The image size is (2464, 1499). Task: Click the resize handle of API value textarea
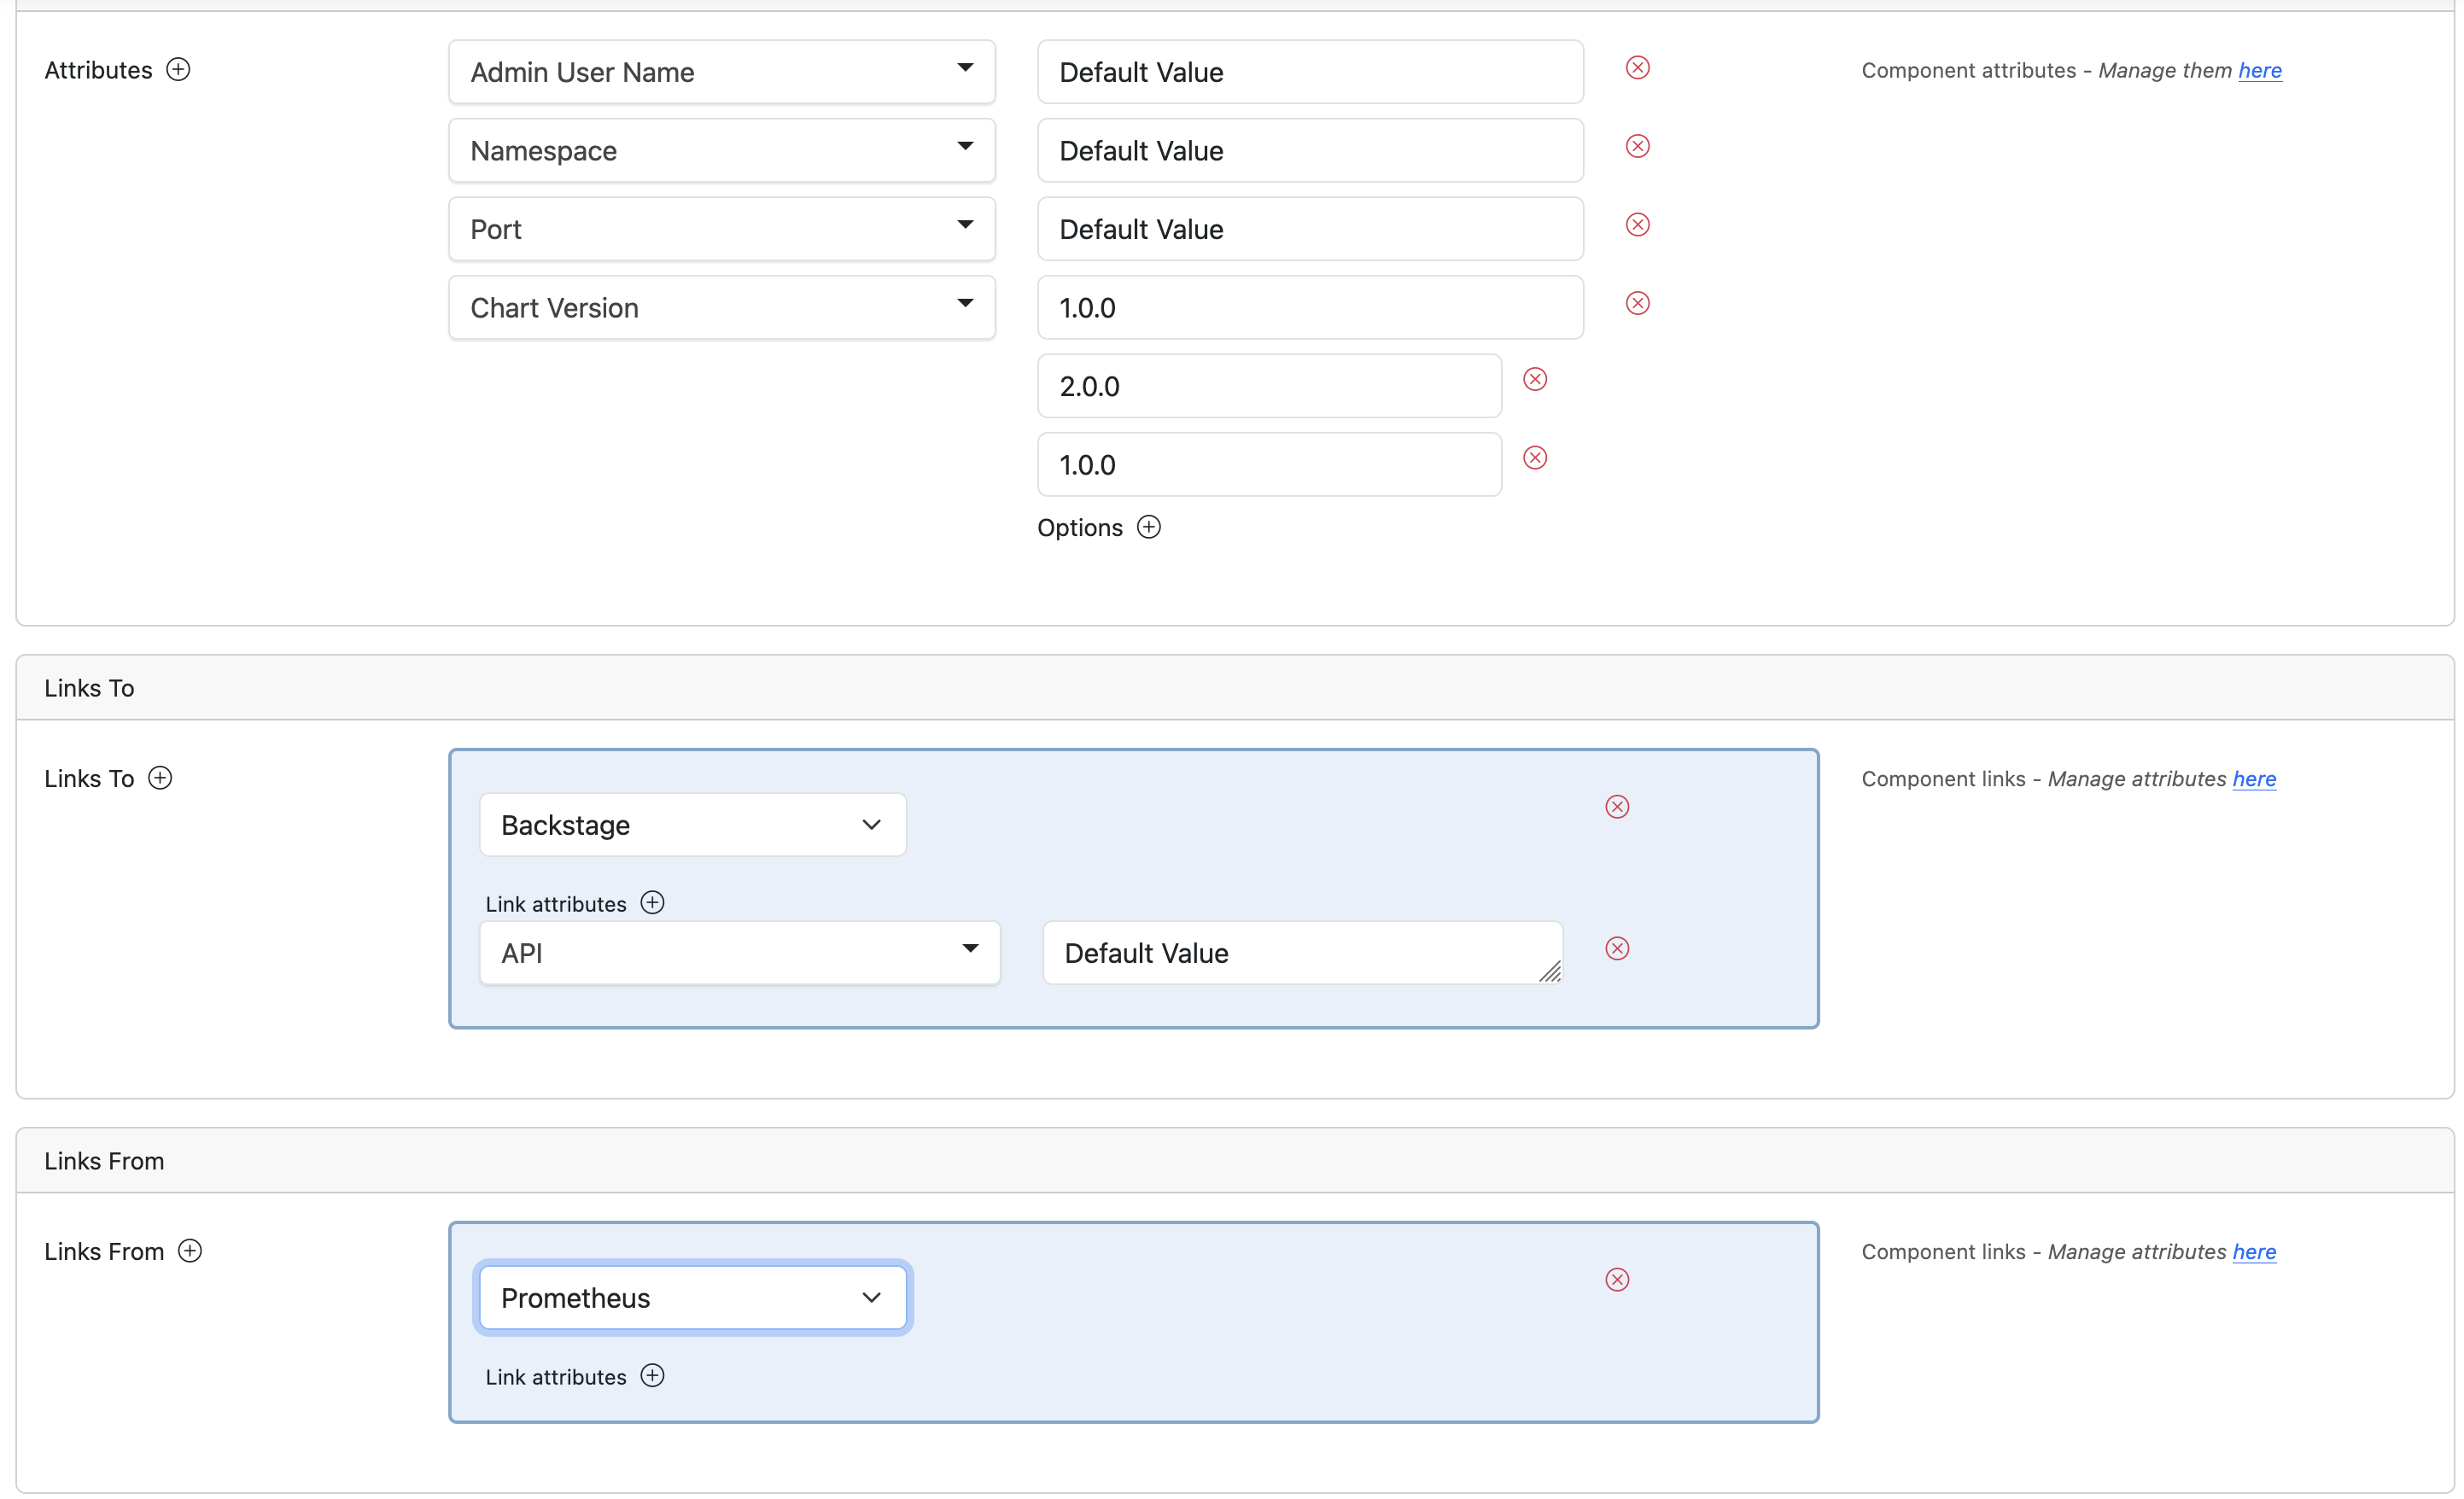pos(1550,972)
